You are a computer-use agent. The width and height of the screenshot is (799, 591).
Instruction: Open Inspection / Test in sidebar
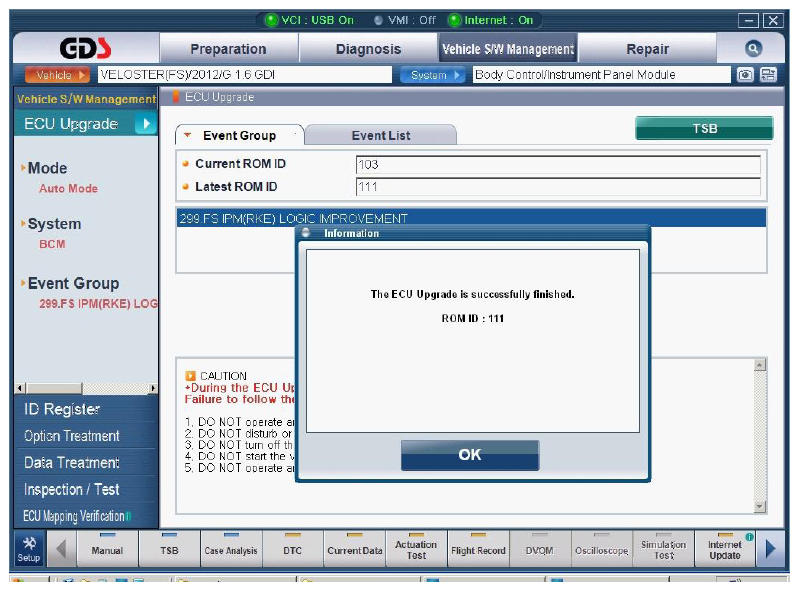coord(87,489)
